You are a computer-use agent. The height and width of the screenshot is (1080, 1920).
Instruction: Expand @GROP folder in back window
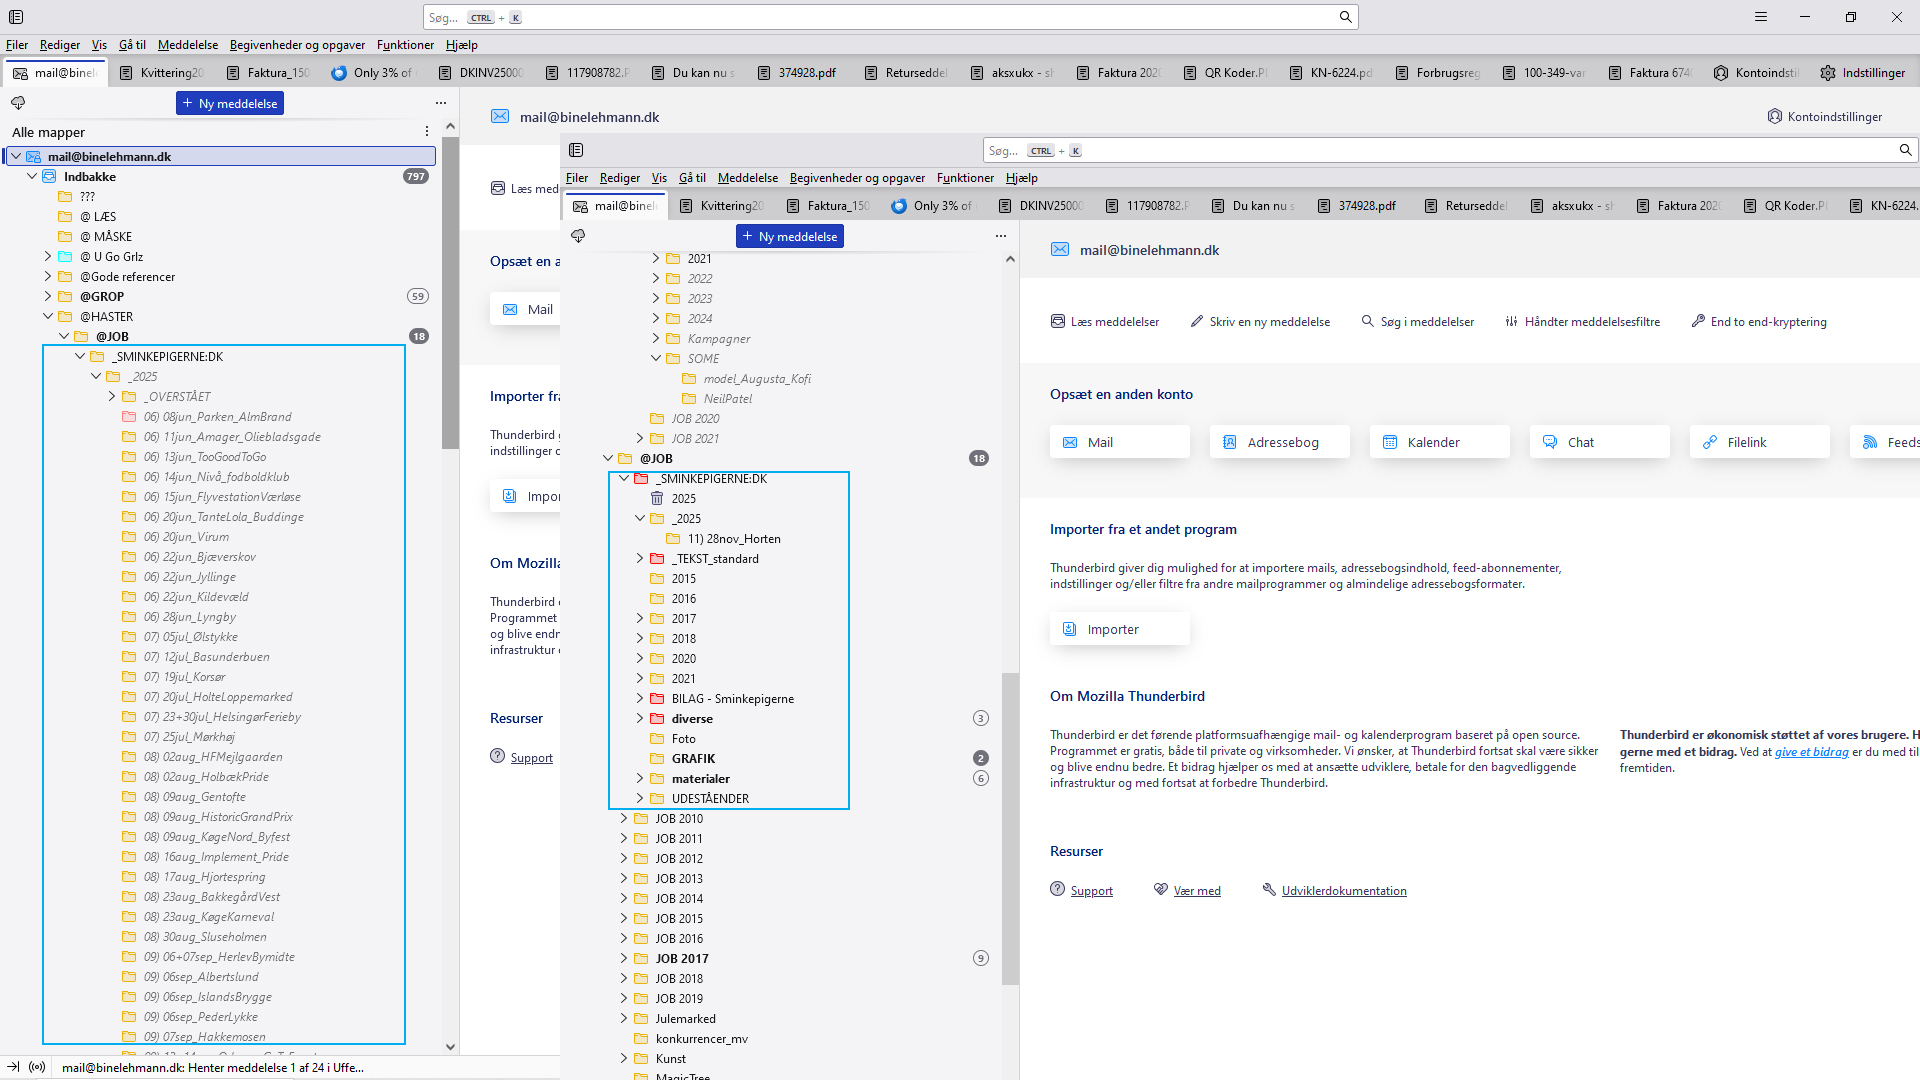[48, 296]
